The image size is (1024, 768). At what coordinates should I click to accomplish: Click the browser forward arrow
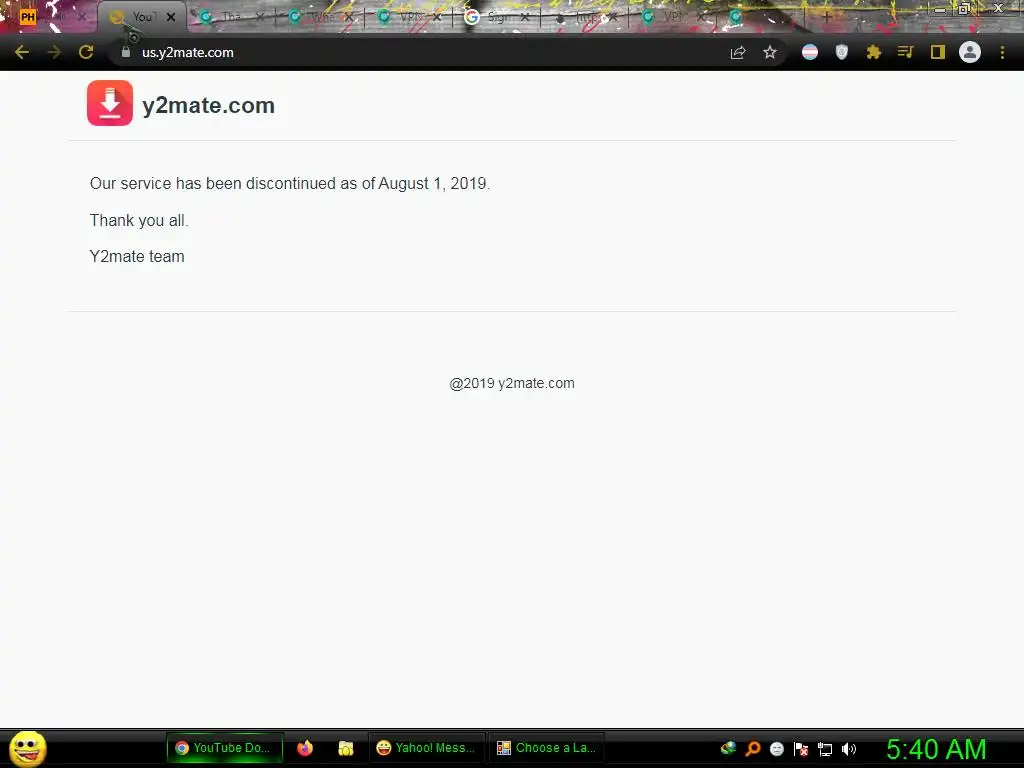(x=54, y=52)
